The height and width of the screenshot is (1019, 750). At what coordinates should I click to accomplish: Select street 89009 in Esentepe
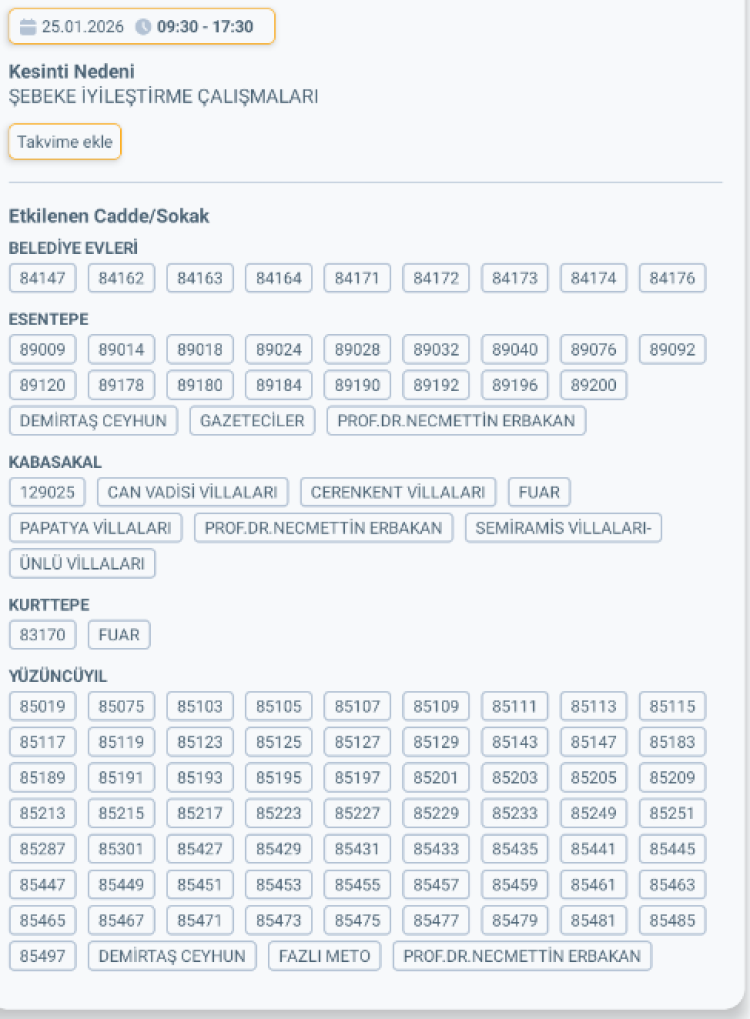tap(42, 349)
